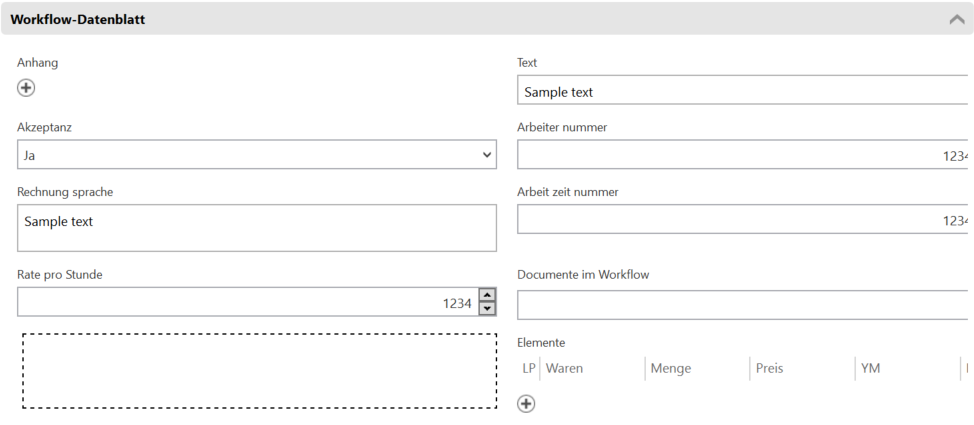
Task: Click the Menge column header
Action: [x=670, y=369]
